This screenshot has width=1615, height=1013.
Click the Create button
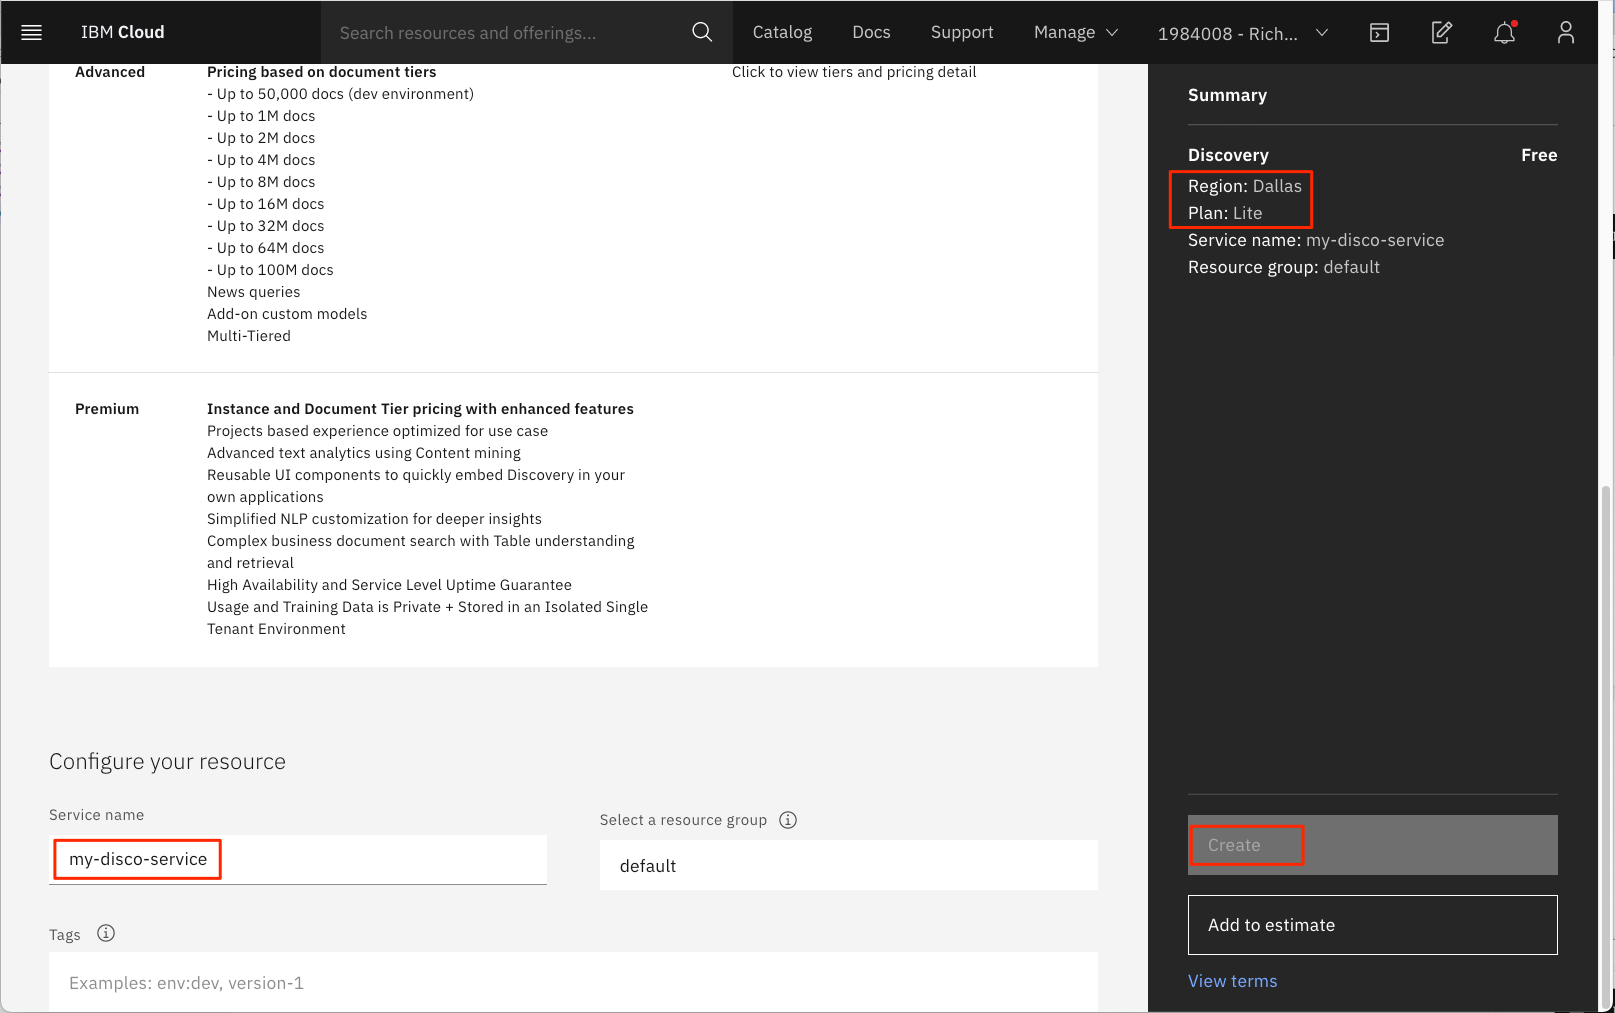1372,845
